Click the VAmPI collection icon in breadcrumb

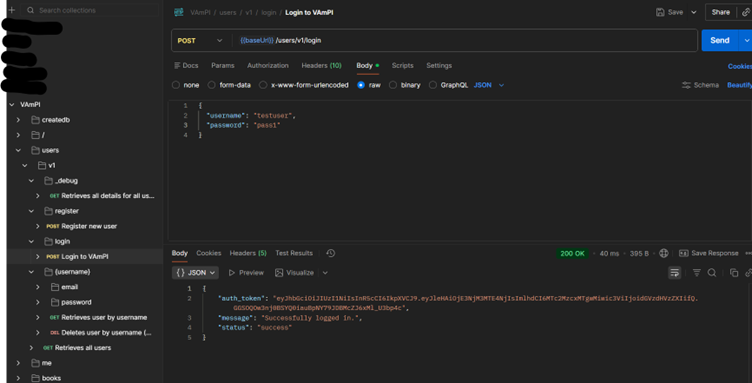pyautogui.click(x=179, y=12)
